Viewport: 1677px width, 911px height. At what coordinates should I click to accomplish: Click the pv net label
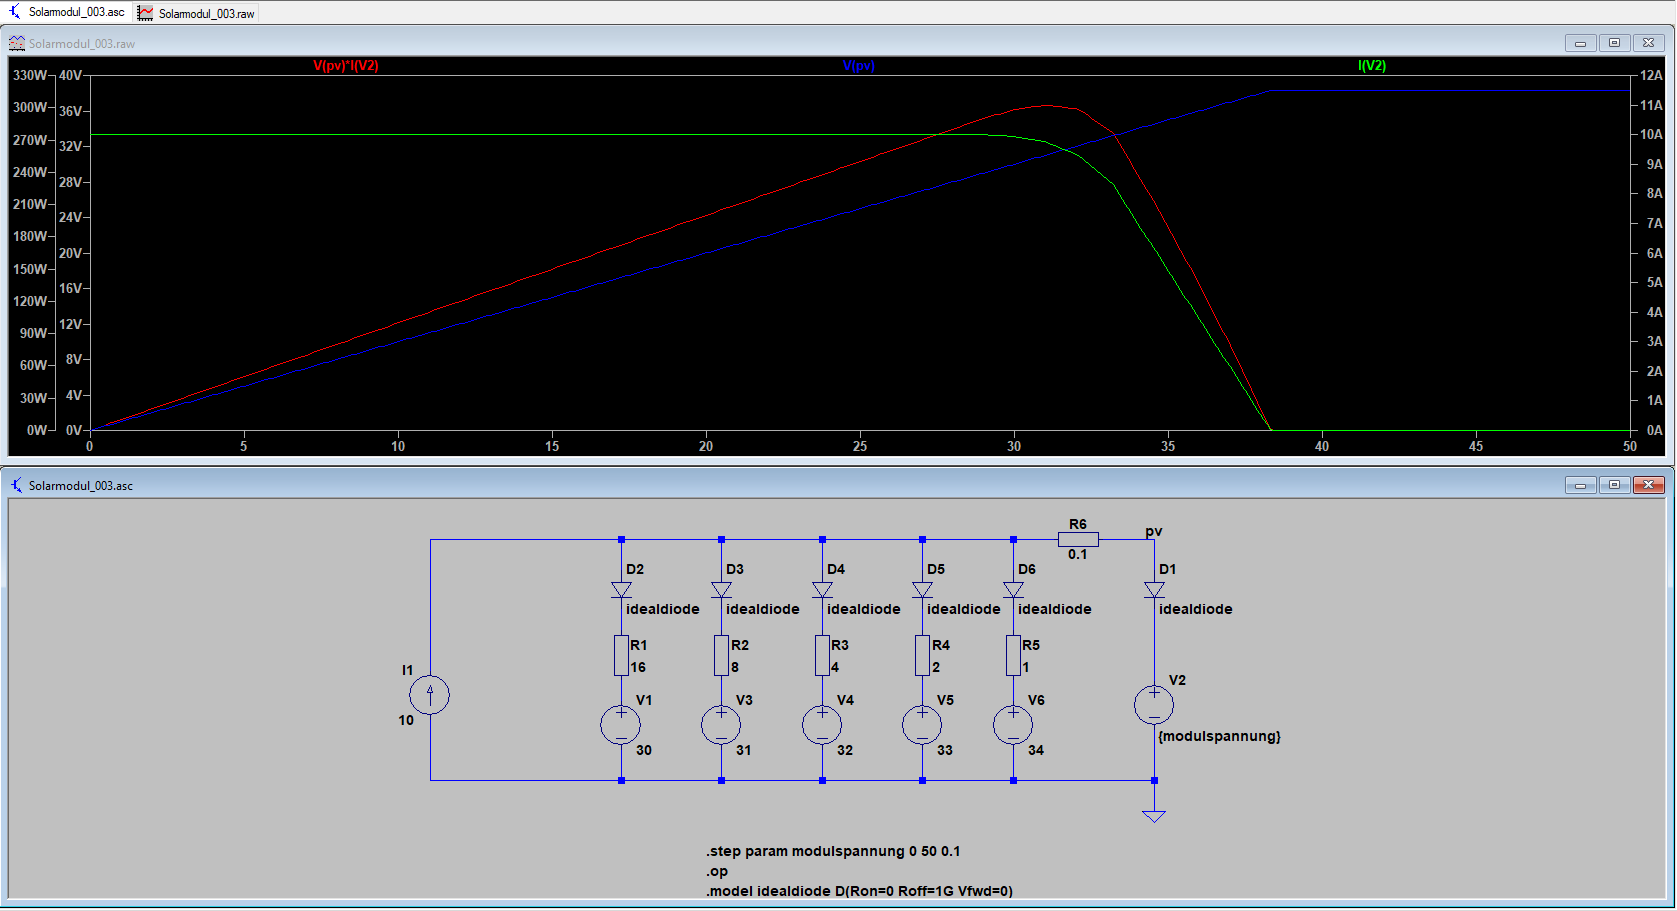1154,532
